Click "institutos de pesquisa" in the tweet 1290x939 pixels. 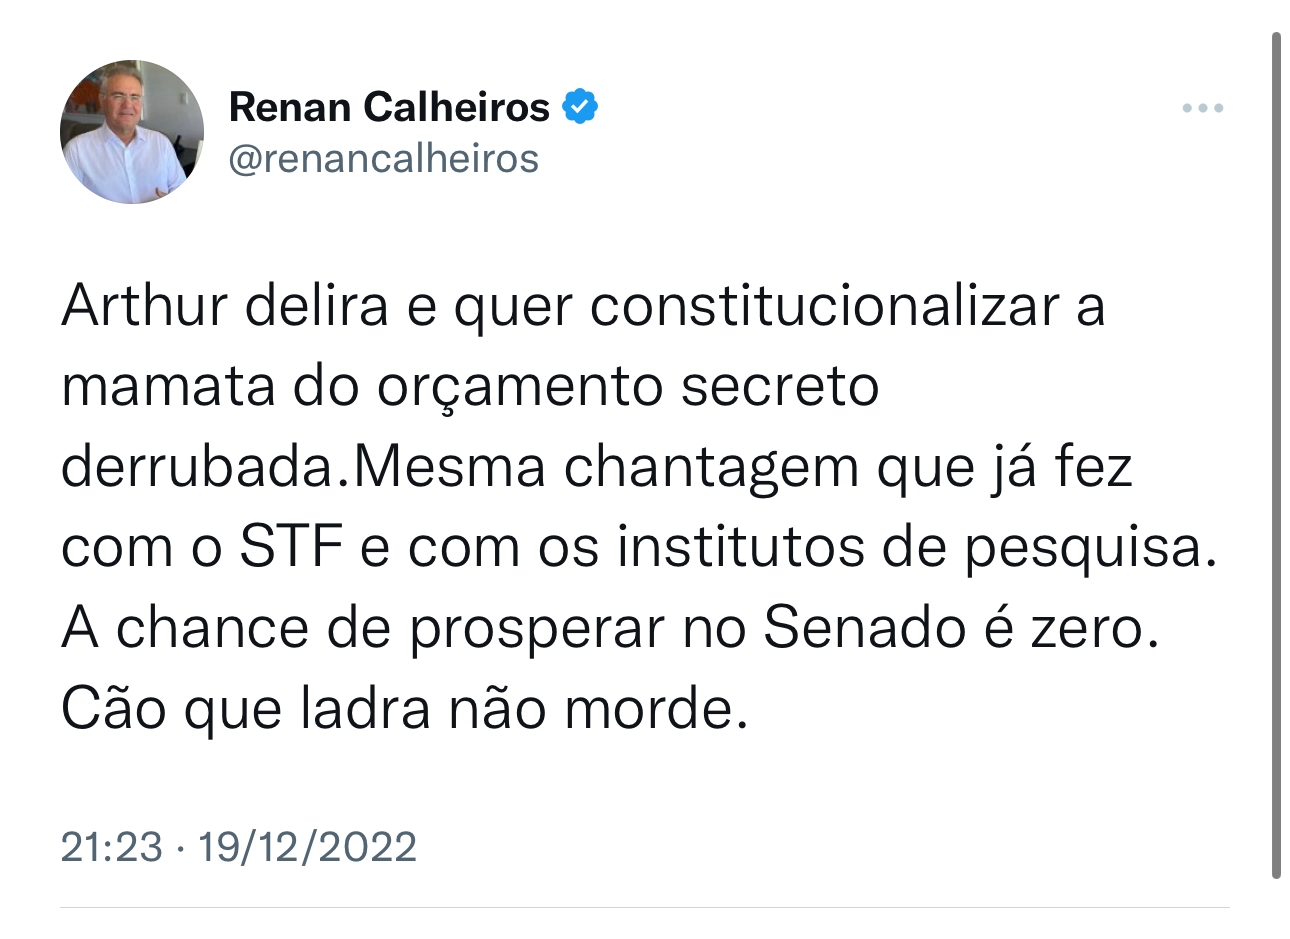pos(907,548)
